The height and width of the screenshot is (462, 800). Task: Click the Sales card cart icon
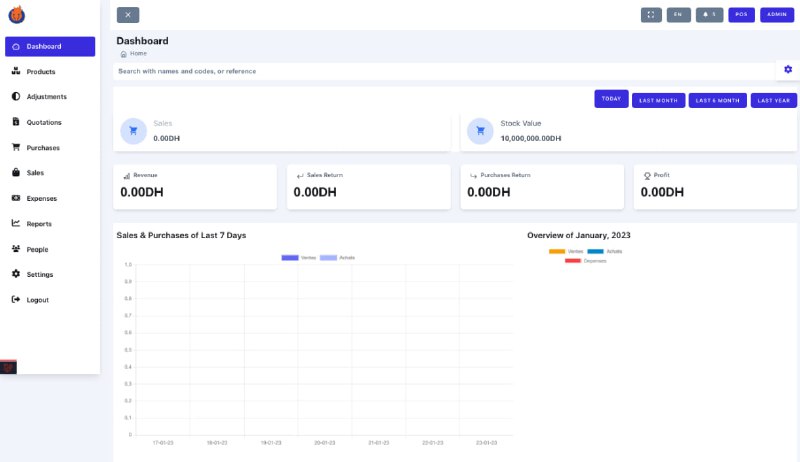[134, 131]
